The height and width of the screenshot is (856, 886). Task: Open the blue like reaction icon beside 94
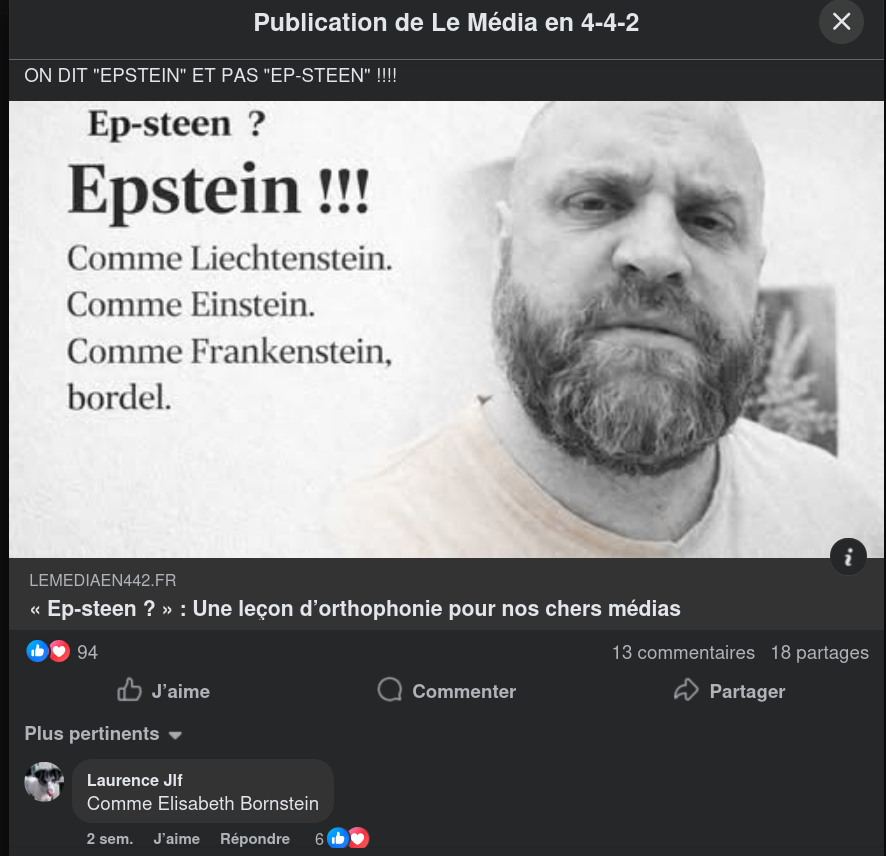click(x=37, y=651)
